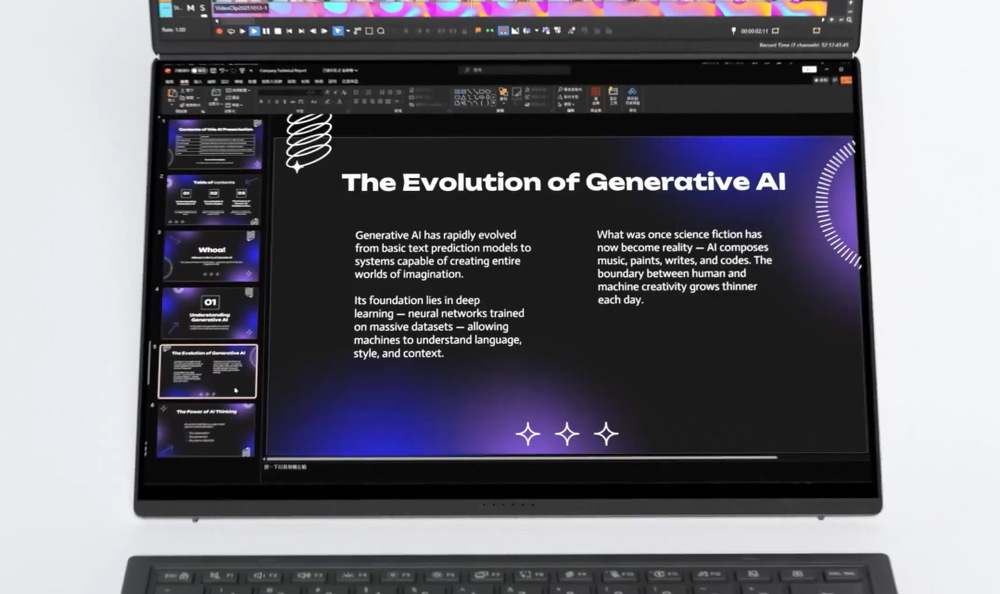Toggle automatic crossfades button
This screenshot has width=1000, height=594.
point(515,31)
